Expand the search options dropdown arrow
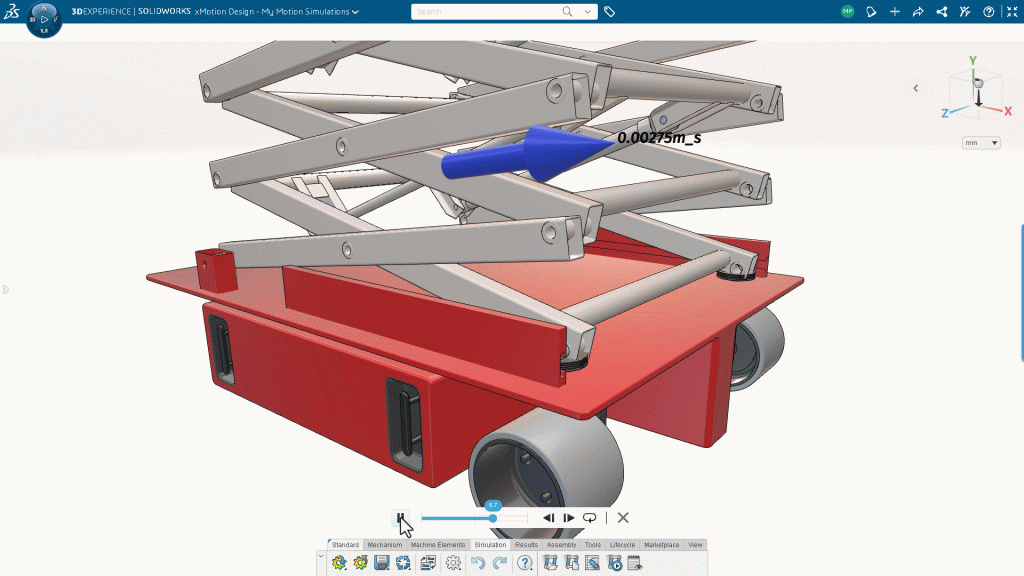Viewport: 1024px width, 576px height. (x=588, y=12)
